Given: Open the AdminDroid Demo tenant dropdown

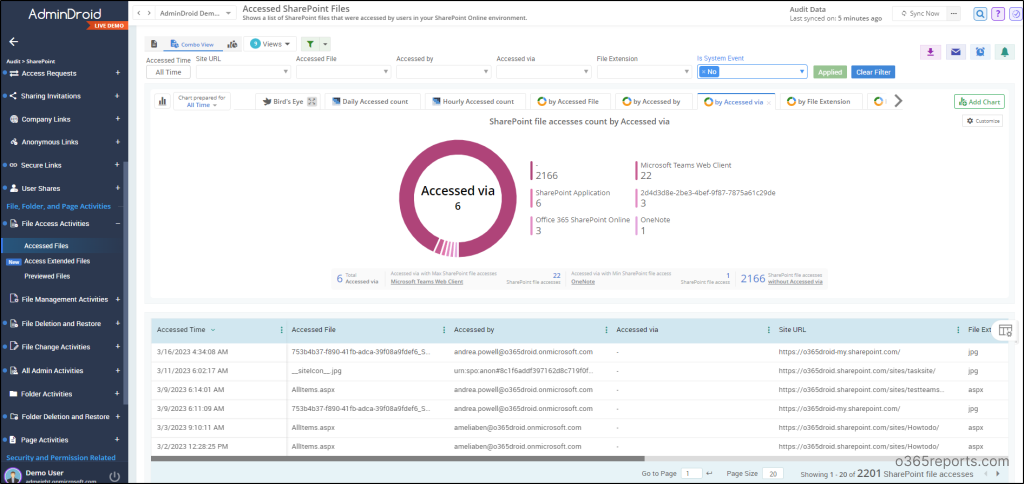Looking at the screenshot, I should pos(198,13).
